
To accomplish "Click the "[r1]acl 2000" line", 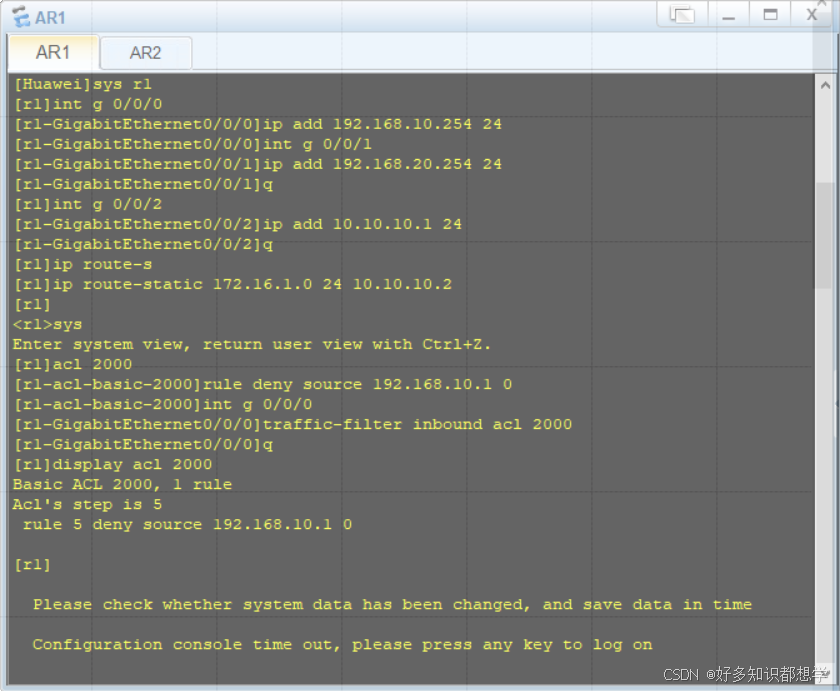I will pyautogui.click(x=73, y=364).
